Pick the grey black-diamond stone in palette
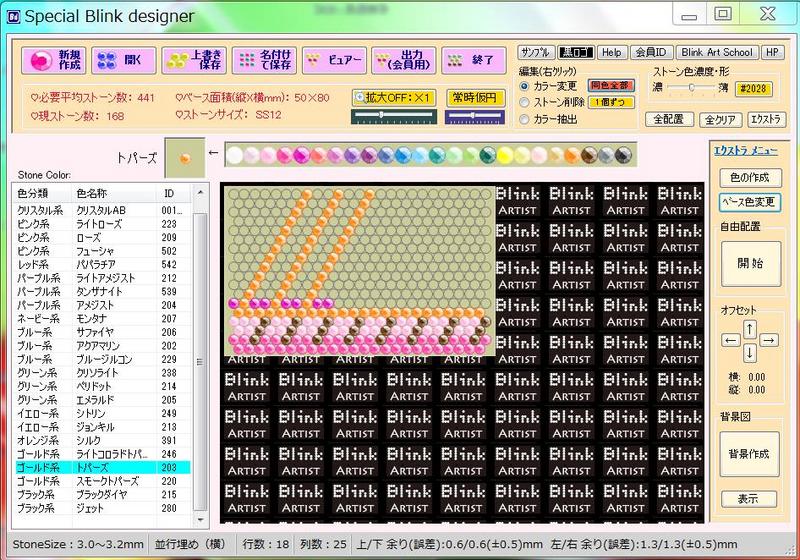 [x=606, y=155]
